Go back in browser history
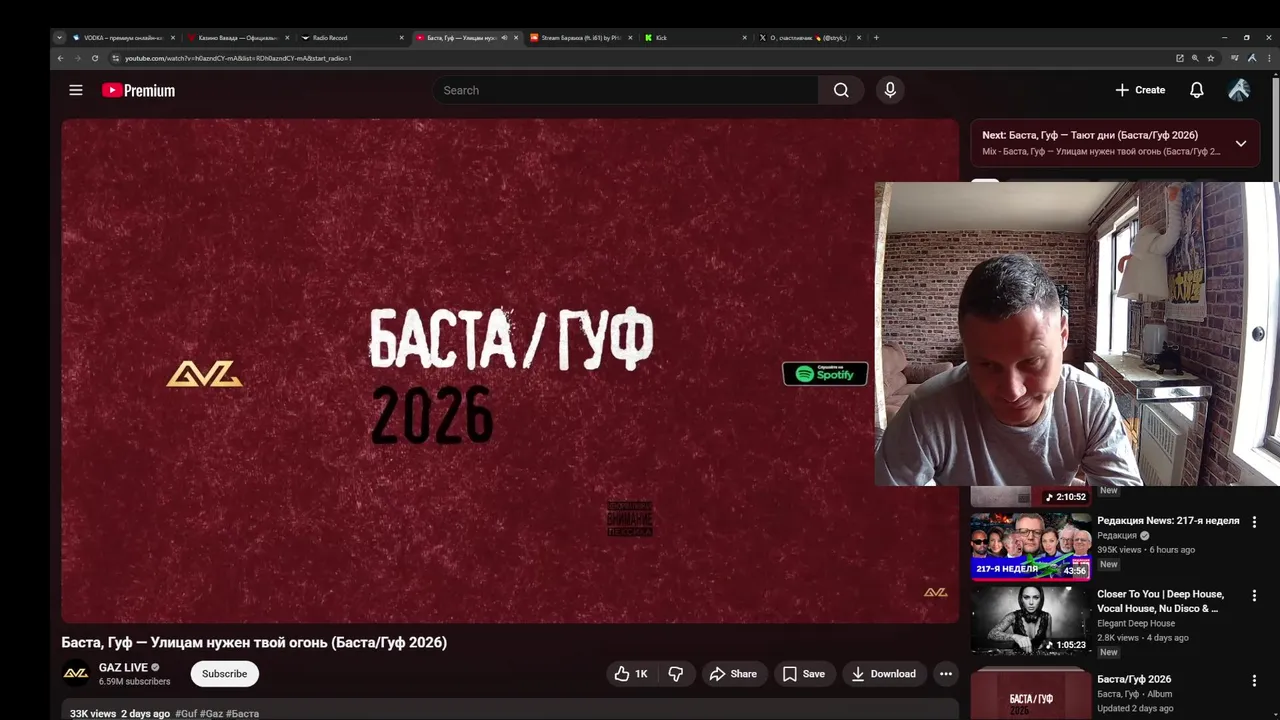 (60, 58)
